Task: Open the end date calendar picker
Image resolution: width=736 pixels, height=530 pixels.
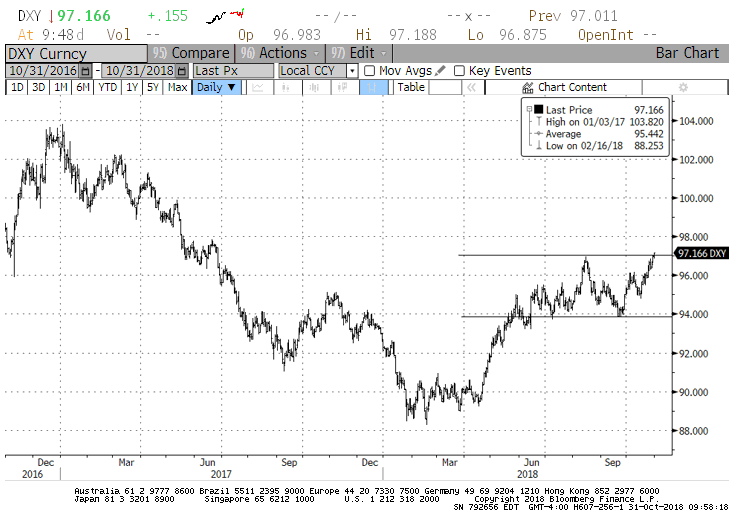Action: 182,71
